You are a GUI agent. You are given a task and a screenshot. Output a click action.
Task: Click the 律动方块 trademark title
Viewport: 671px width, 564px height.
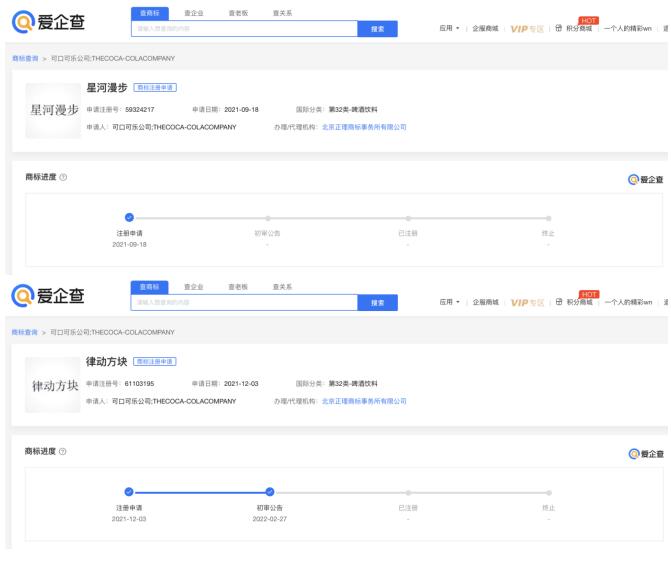point(107,362)
